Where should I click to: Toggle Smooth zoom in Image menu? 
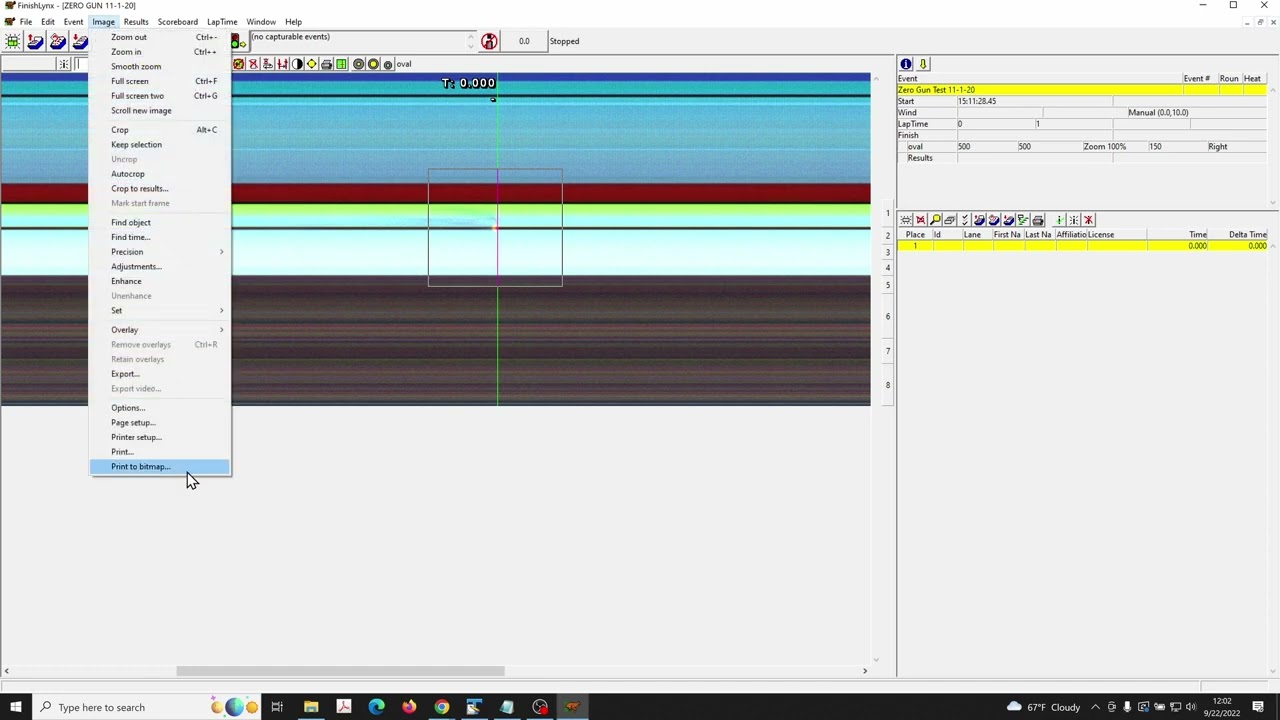(x=160, y=66)
